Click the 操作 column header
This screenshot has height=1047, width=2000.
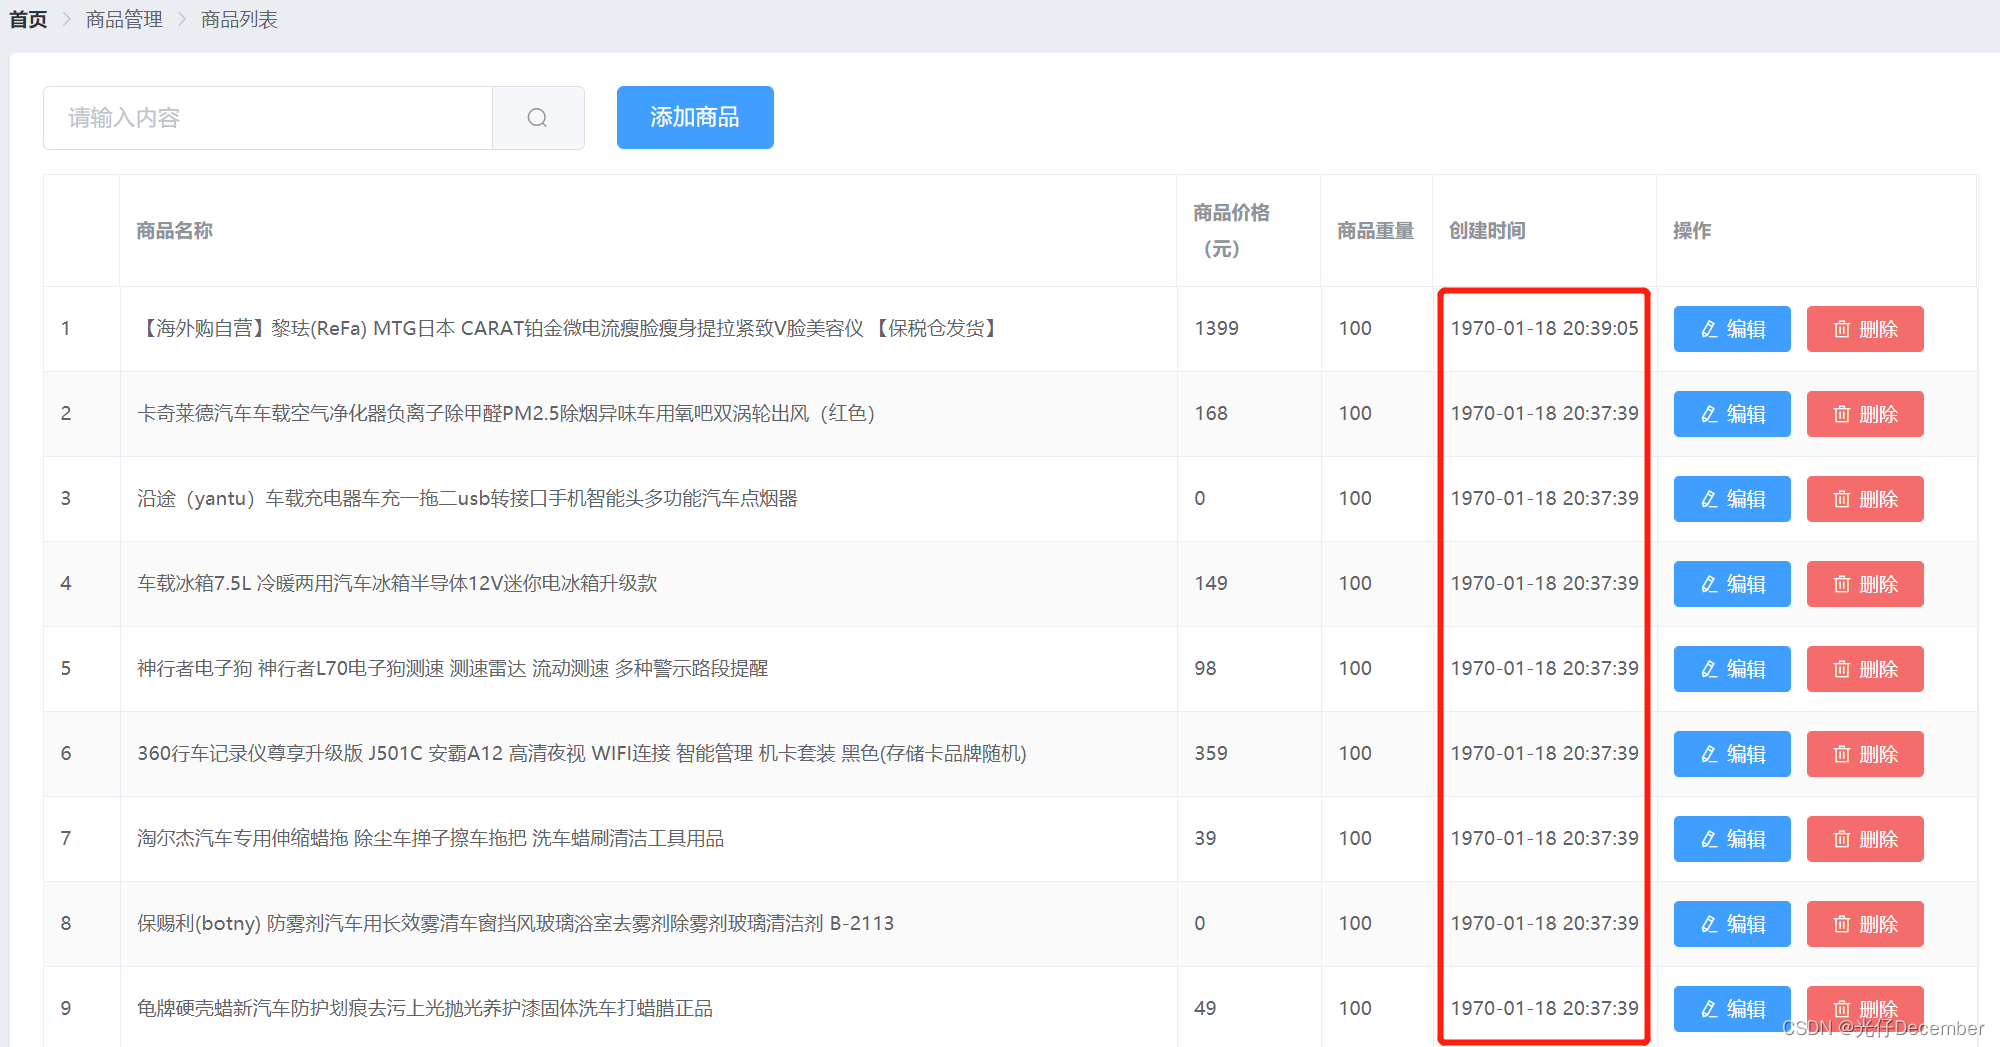point(1692,231)
